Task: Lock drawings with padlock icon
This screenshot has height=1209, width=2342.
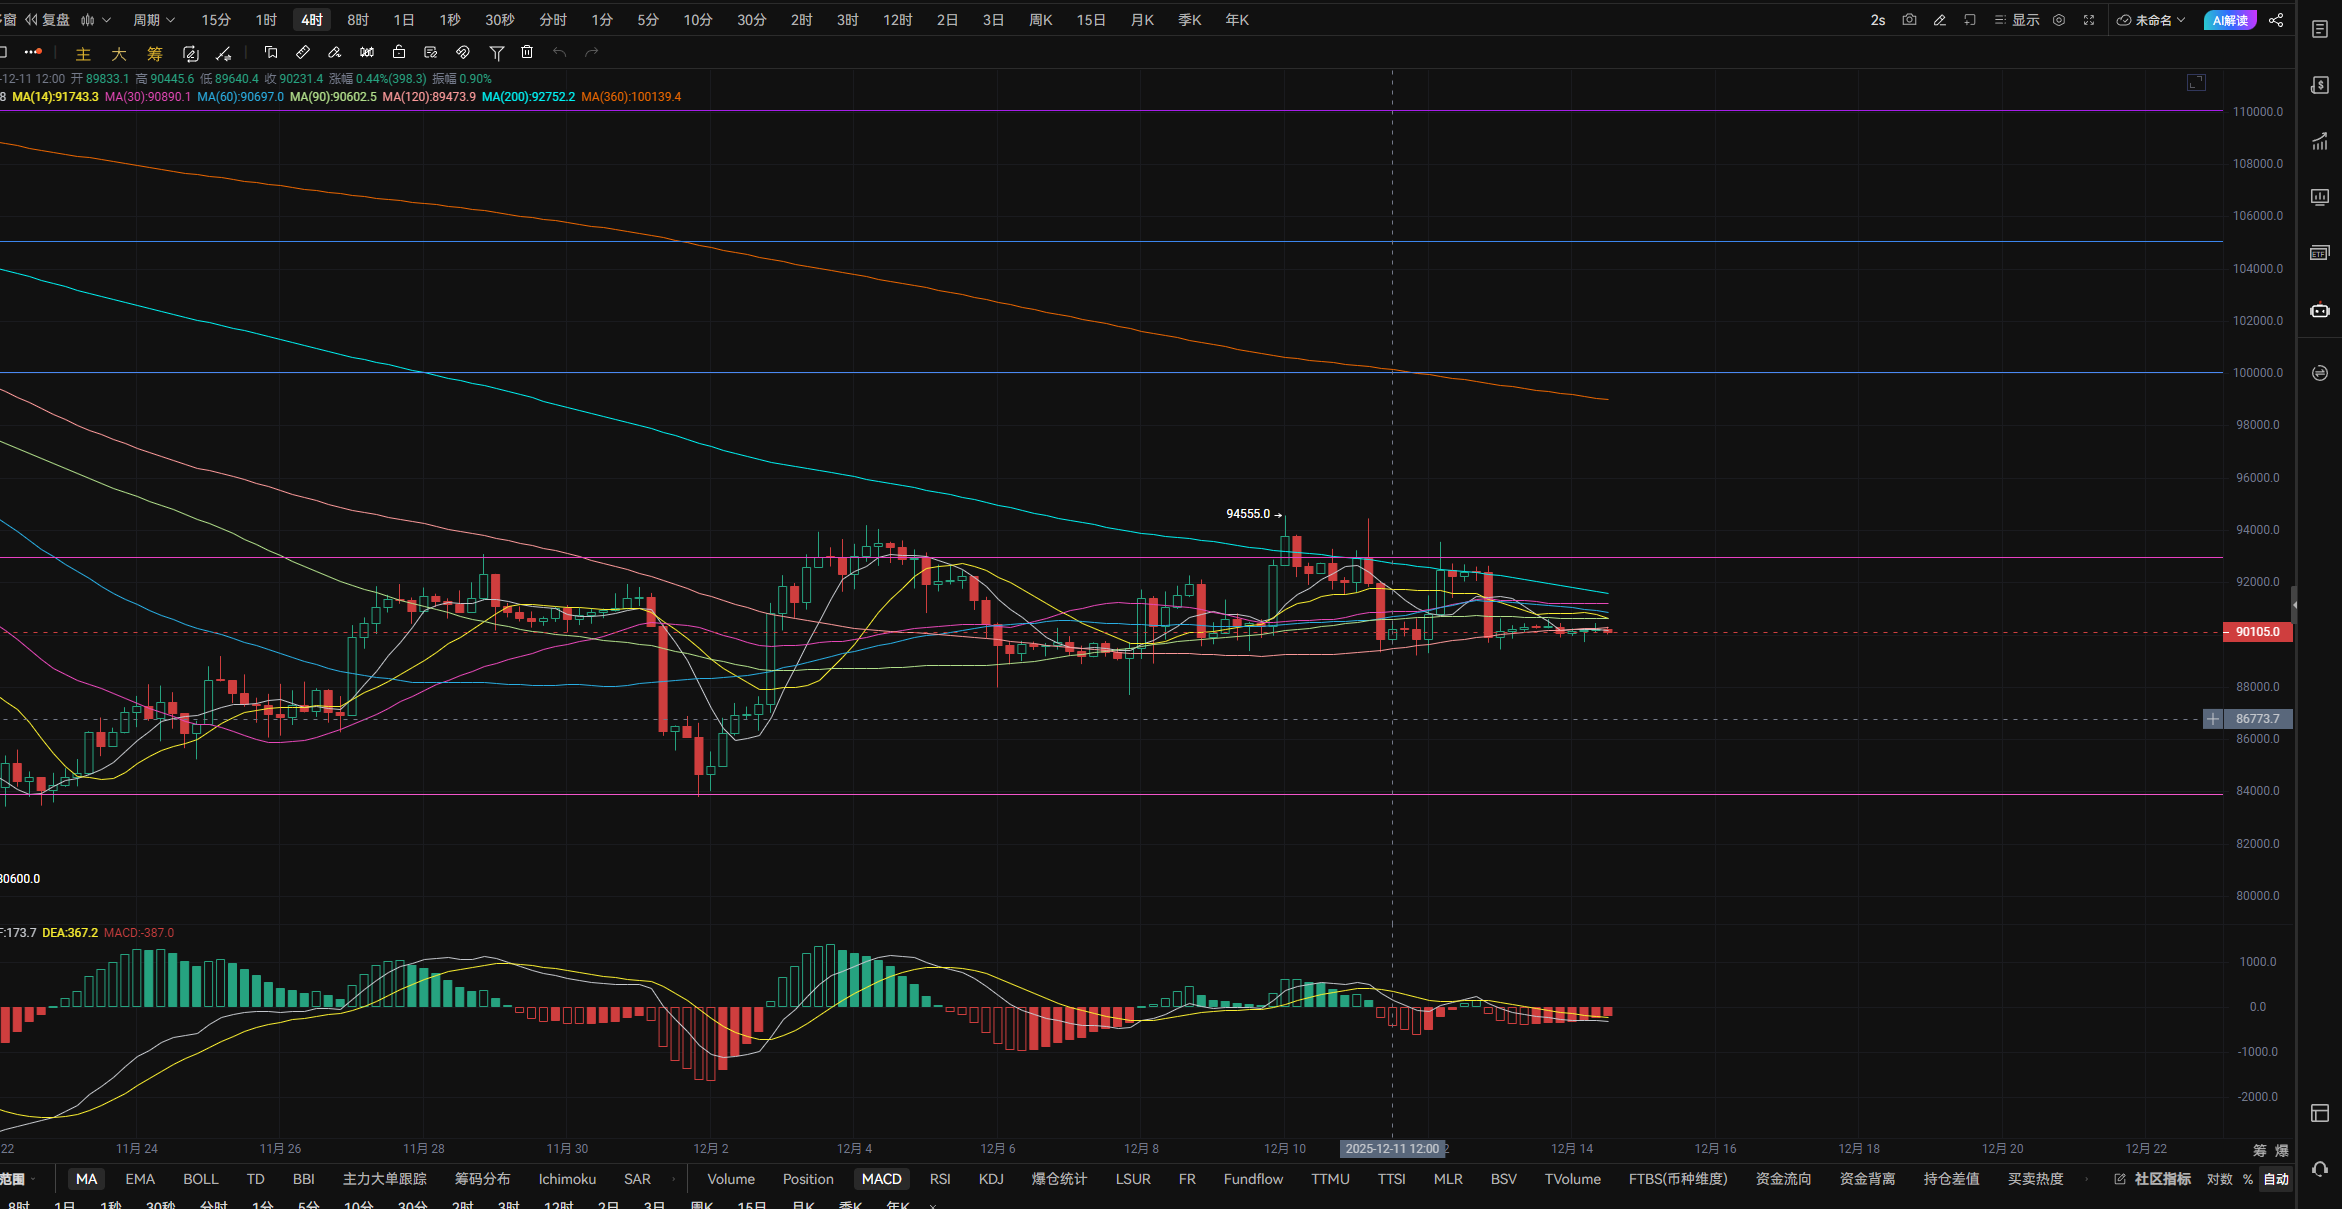Action: (399, 53)
